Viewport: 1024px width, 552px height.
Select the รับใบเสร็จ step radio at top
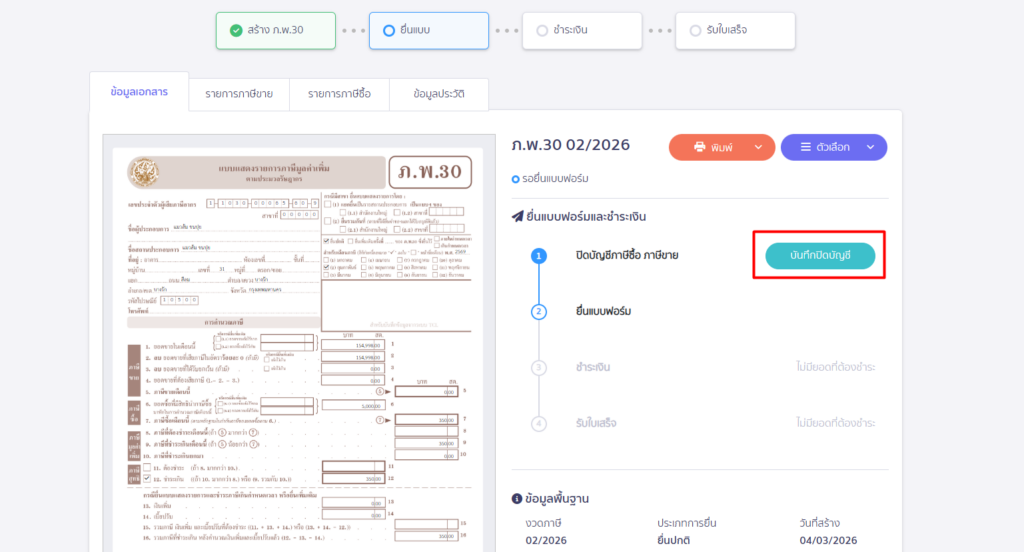click(695, 31)
